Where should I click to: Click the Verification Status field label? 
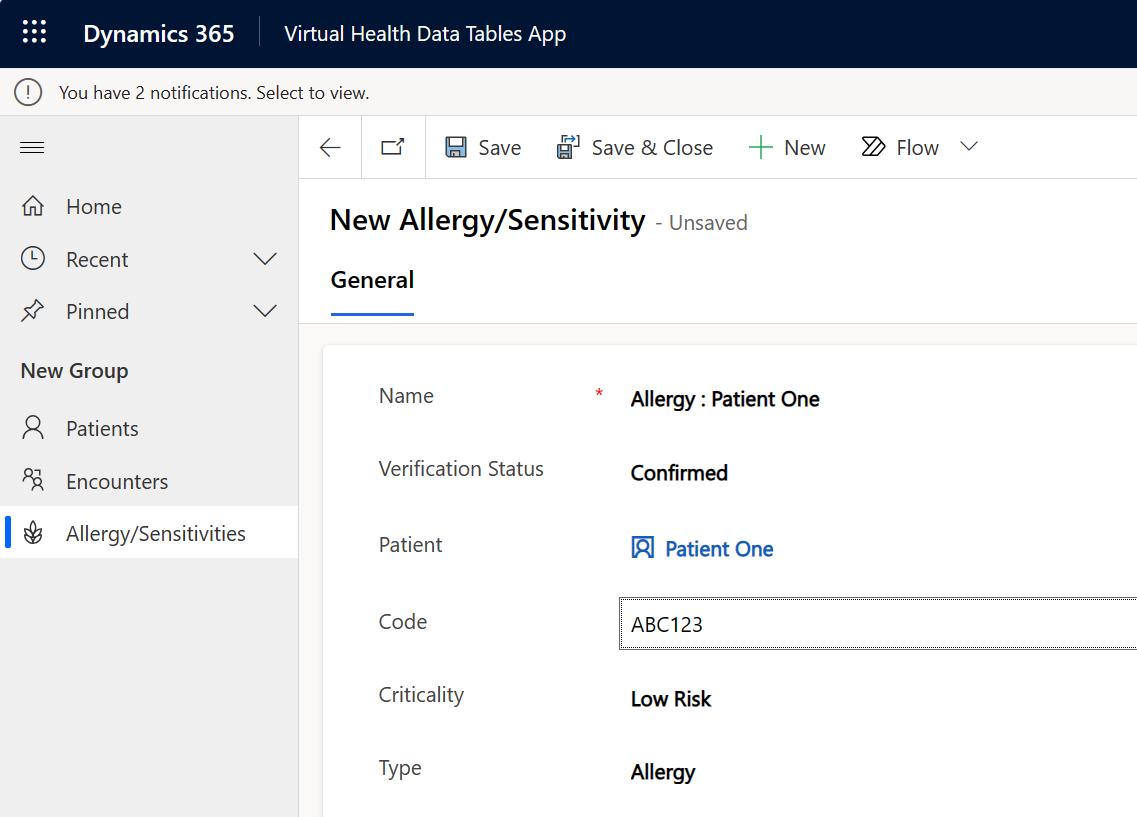[461, 469]
